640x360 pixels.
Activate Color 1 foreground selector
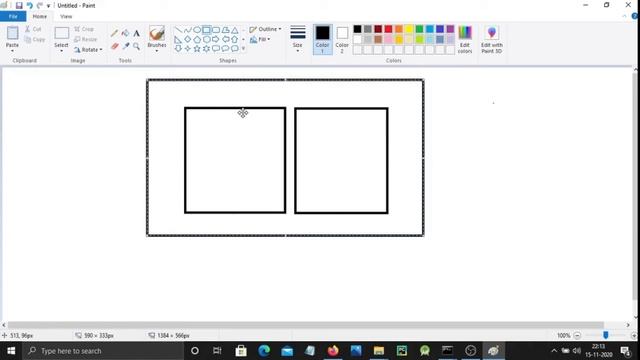(322, 40)
